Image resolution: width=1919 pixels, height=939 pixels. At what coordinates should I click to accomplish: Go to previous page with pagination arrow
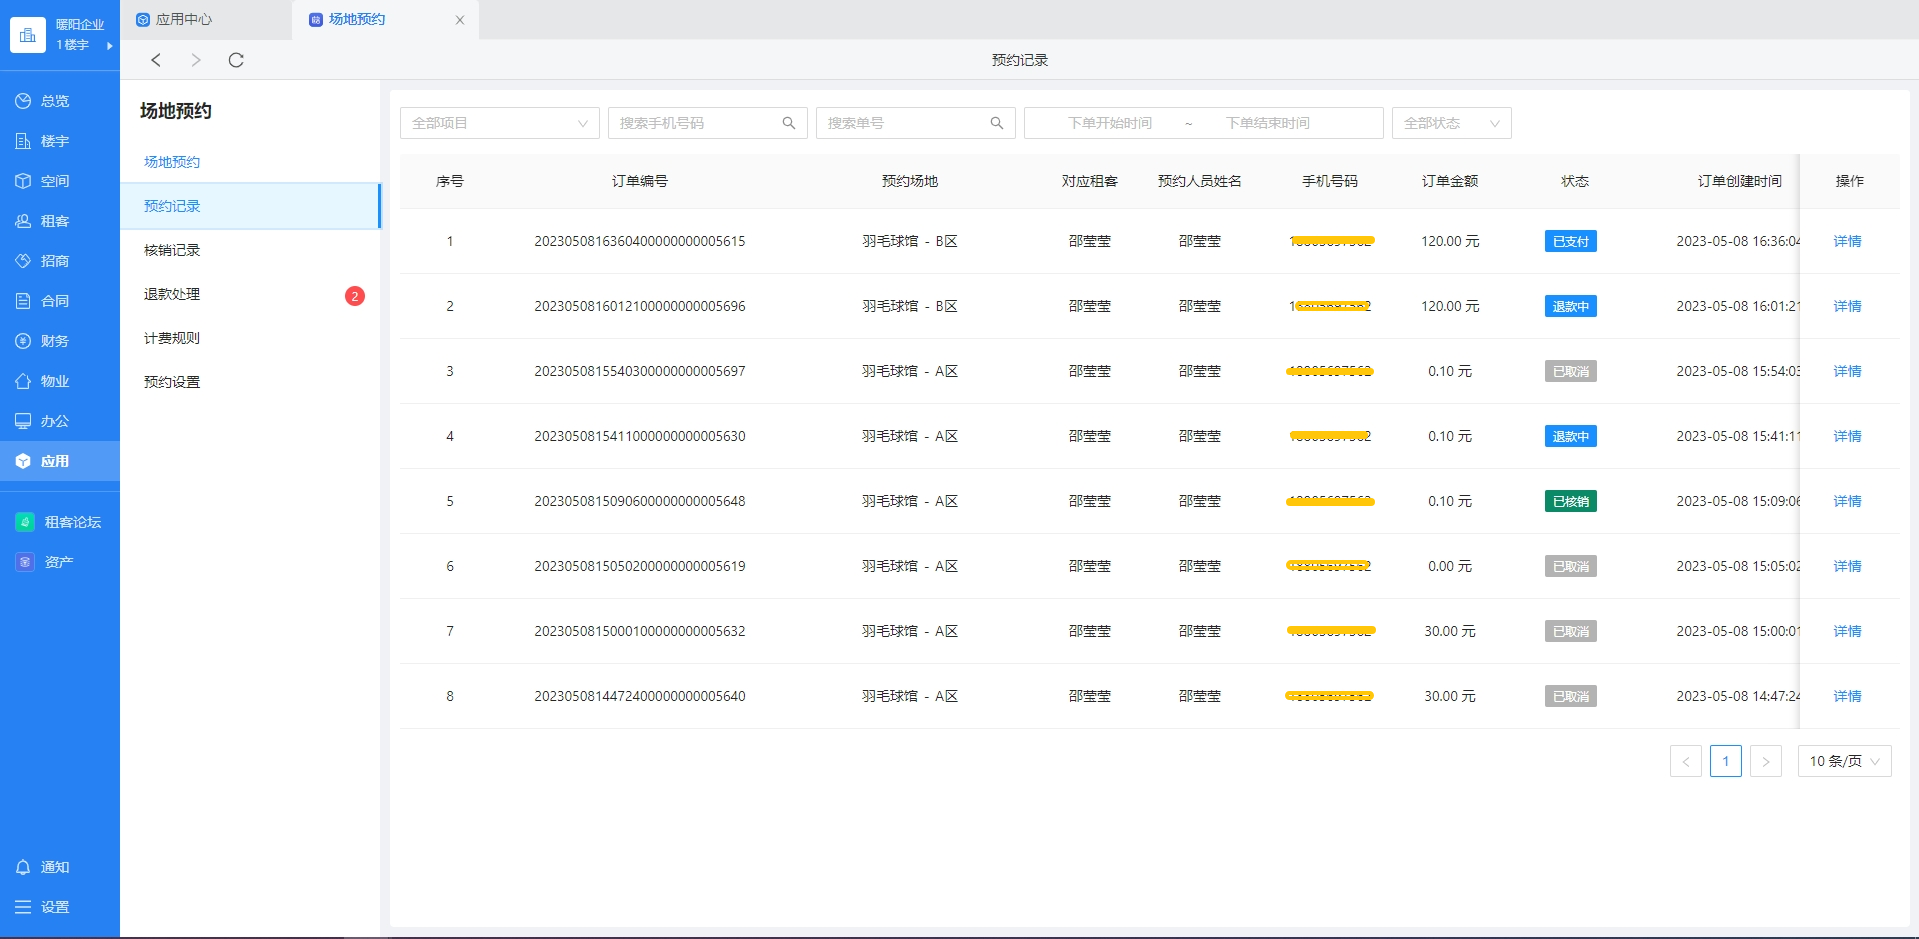[1686, 761]
